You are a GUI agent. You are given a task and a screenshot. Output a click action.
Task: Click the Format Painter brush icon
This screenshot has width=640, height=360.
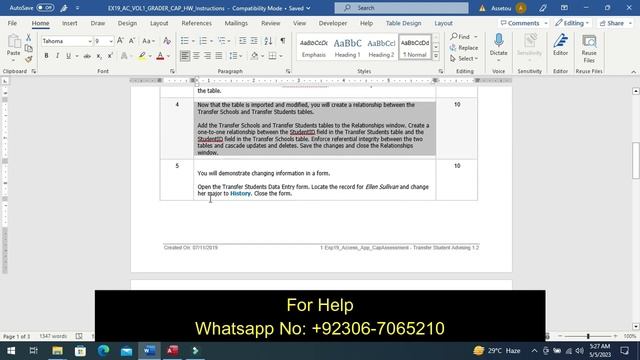coord(29,59)
